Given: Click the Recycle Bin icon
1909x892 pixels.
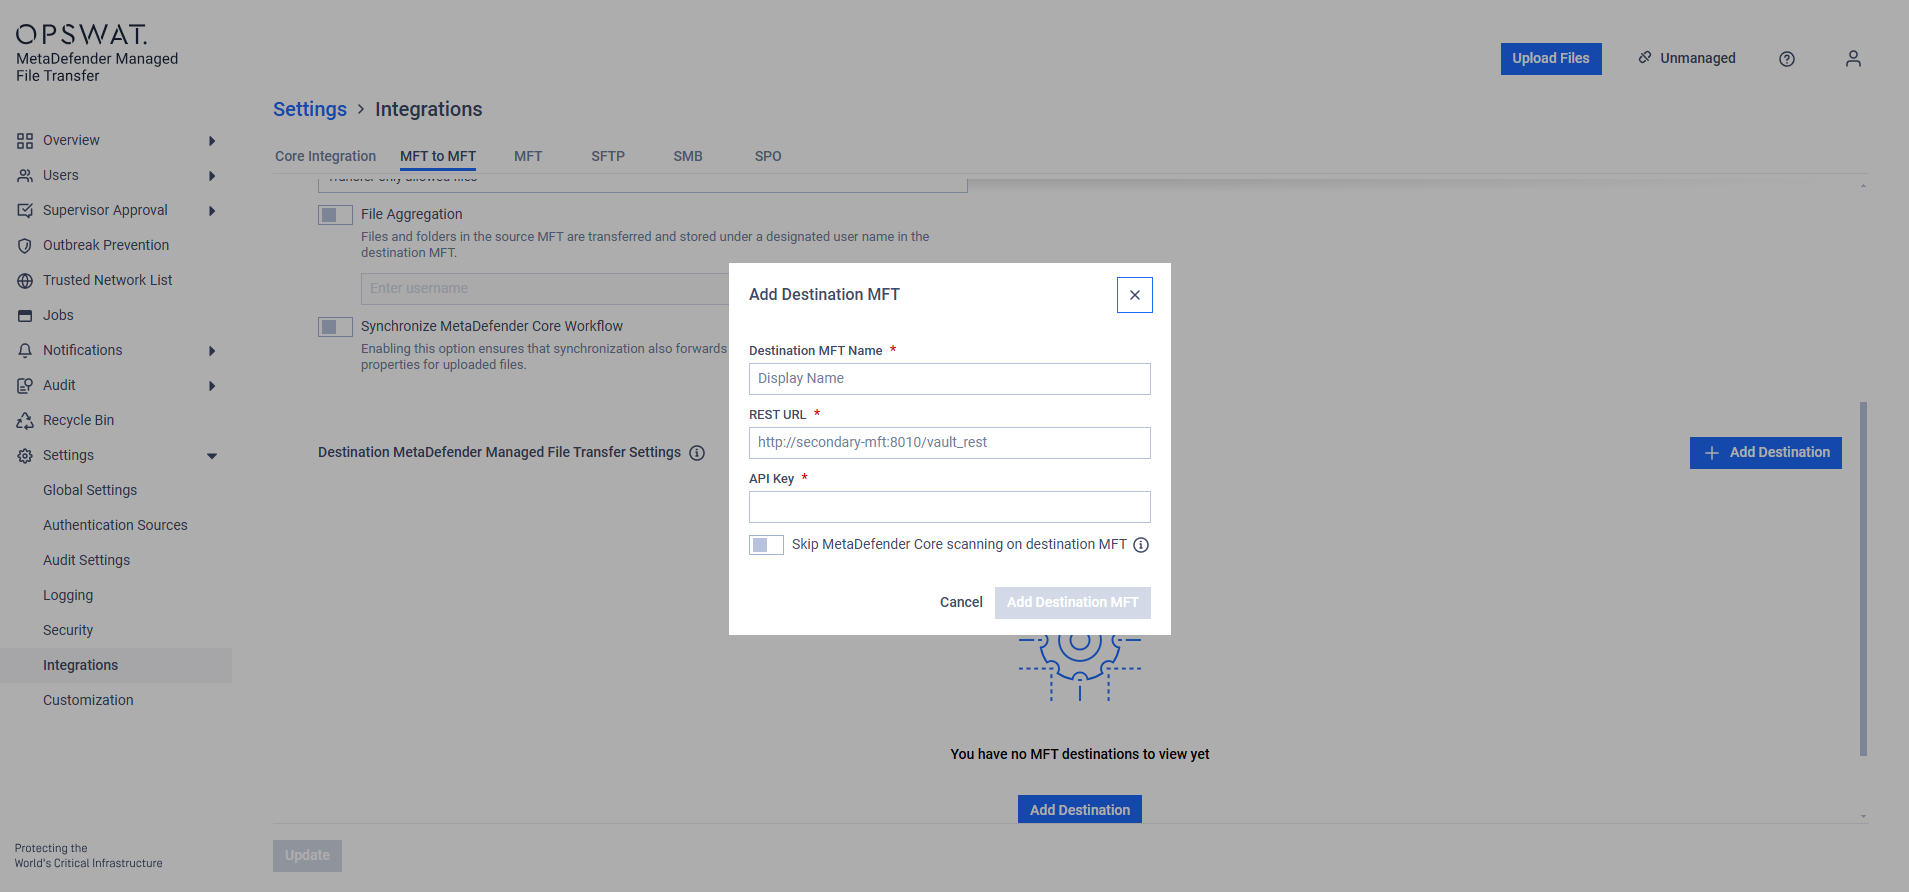Looking at the screenshot, I should tap(25, 421).
